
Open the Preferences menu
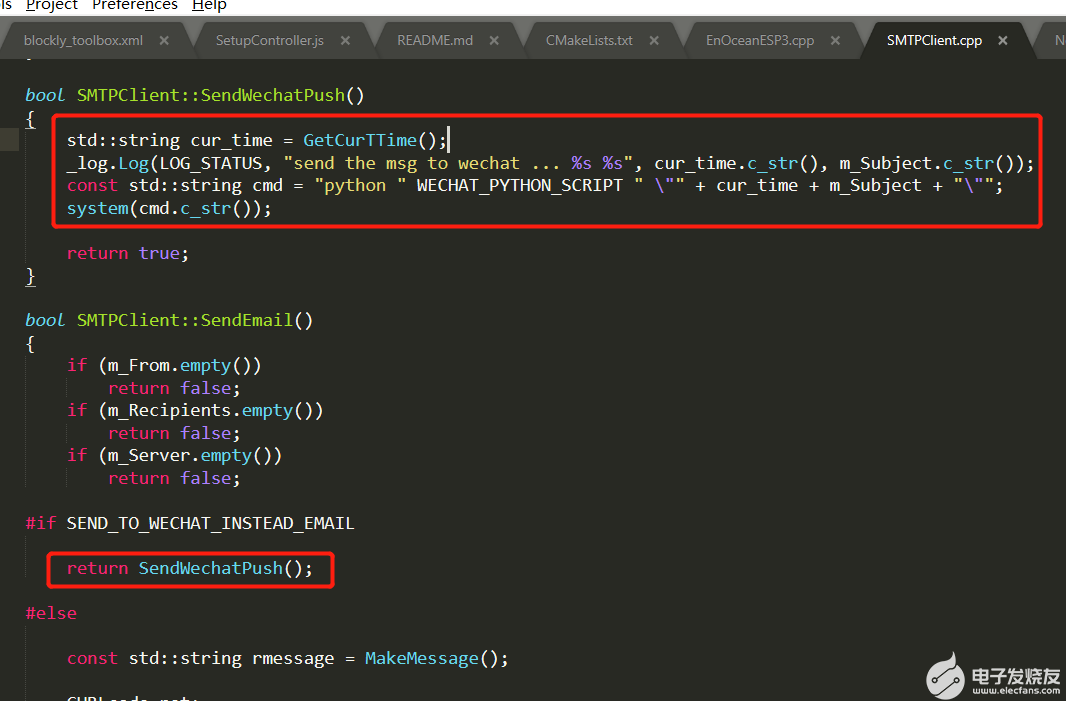click(135, 5)
